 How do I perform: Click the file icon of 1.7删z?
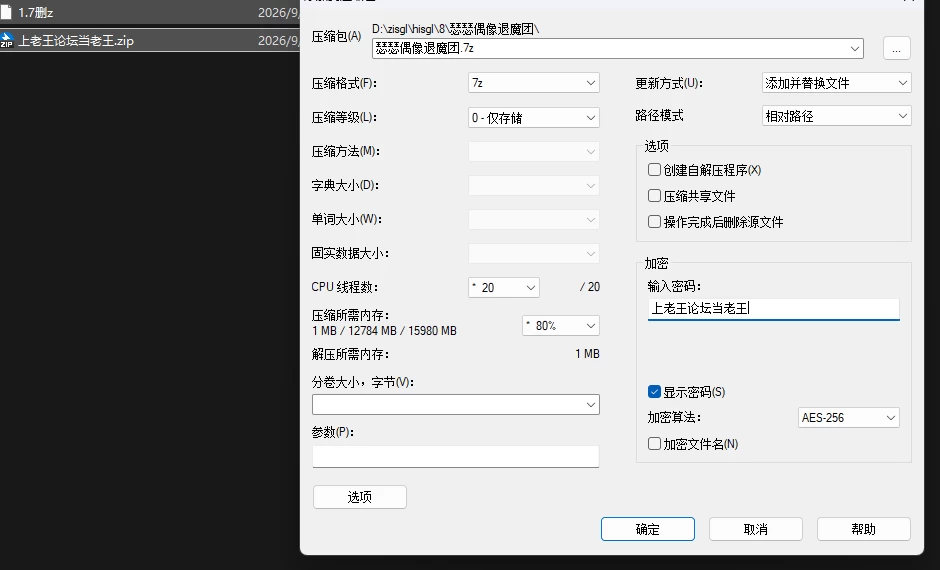(6, 12)
